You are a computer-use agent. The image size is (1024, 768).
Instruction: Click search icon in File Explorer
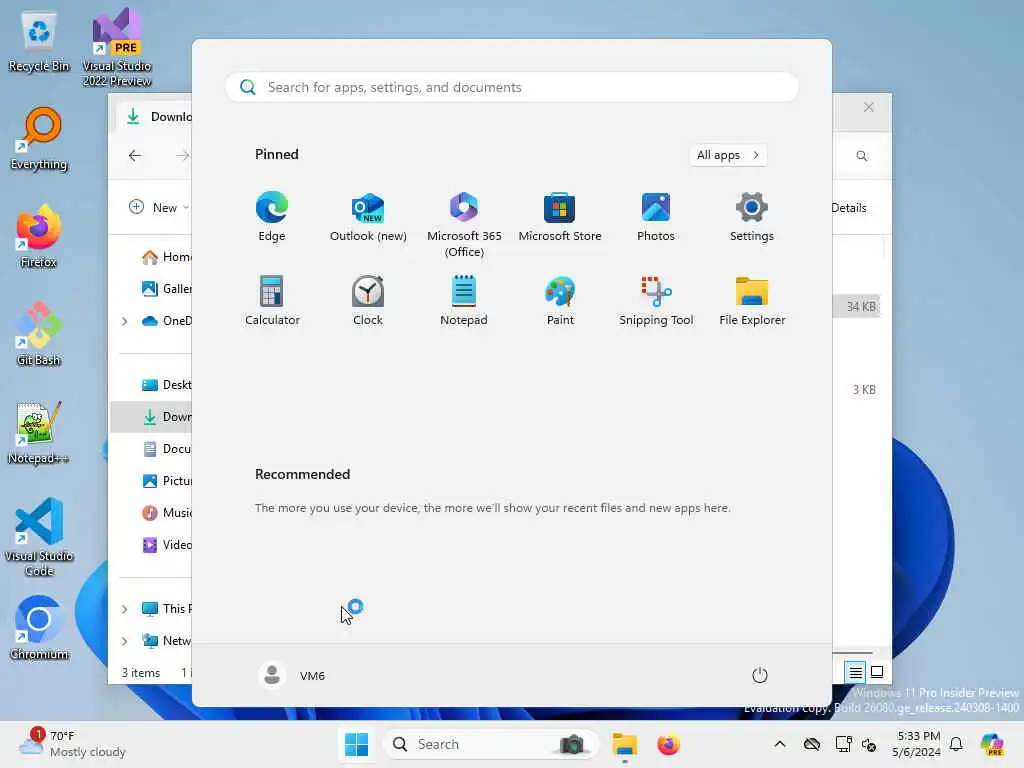[861, 155]
